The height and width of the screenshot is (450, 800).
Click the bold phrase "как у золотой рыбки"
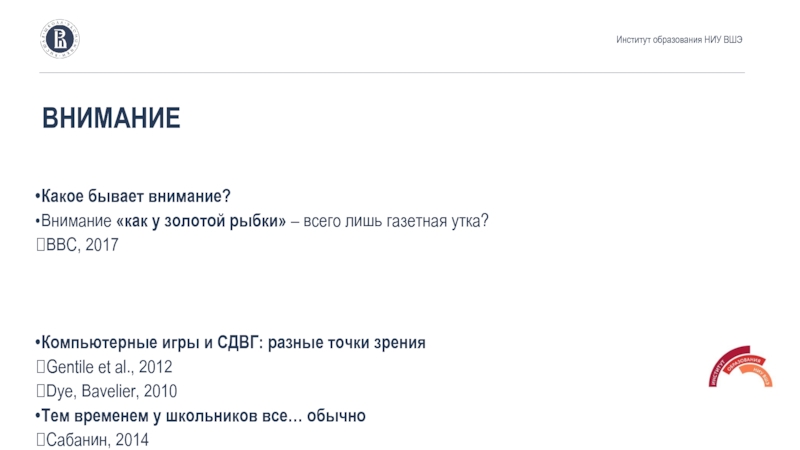(201, 220)
